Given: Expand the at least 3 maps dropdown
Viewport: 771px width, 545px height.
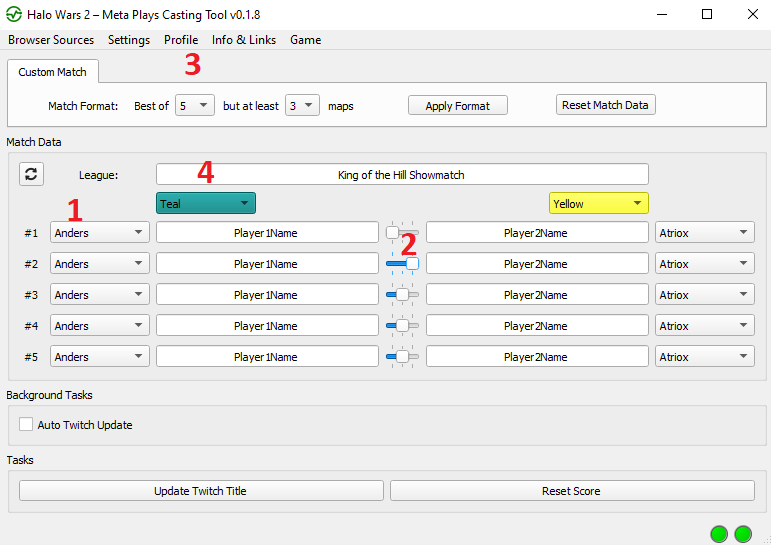Looking at the screenshot, I should tap(302, 105).
